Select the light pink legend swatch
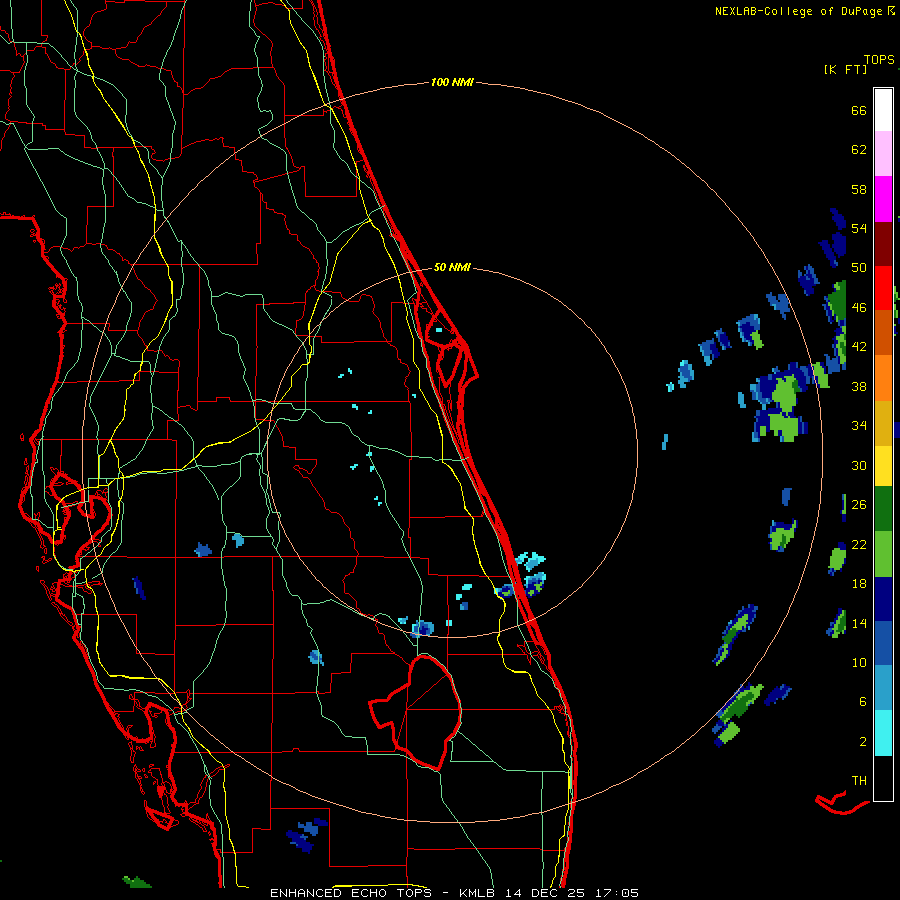 [883, 153]
